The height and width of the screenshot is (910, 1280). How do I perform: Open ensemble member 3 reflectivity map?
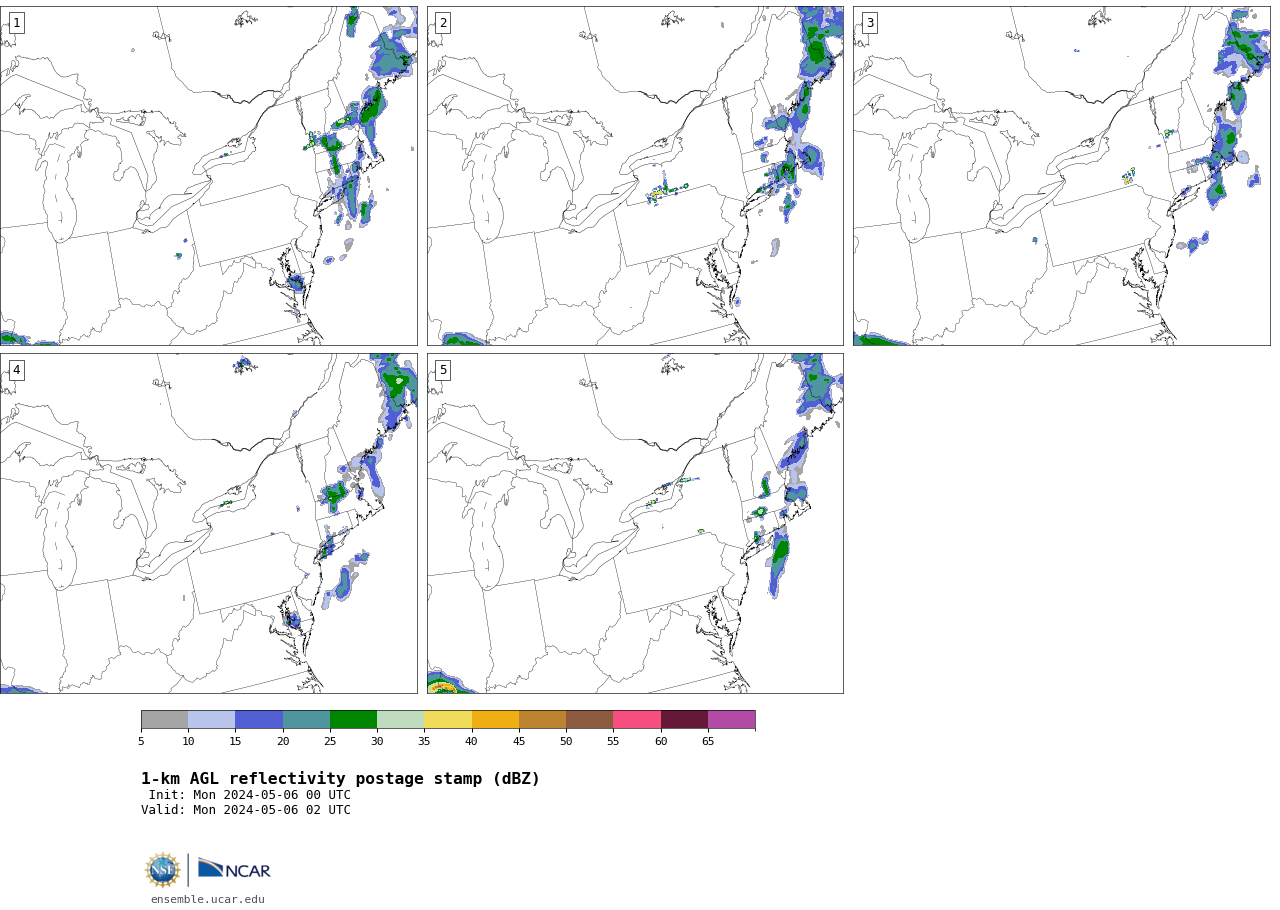pyautogui.click(x=1062, y=176)
